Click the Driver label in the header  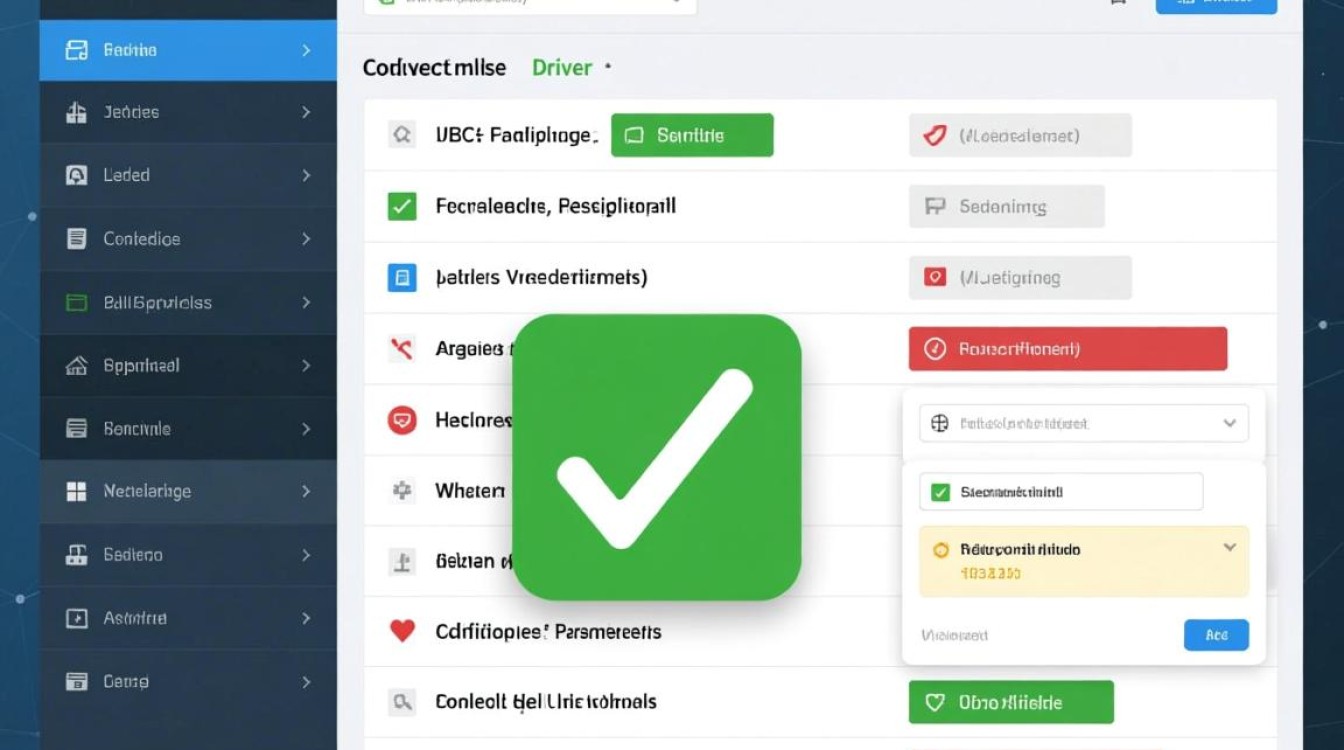(x=562, y=68)
